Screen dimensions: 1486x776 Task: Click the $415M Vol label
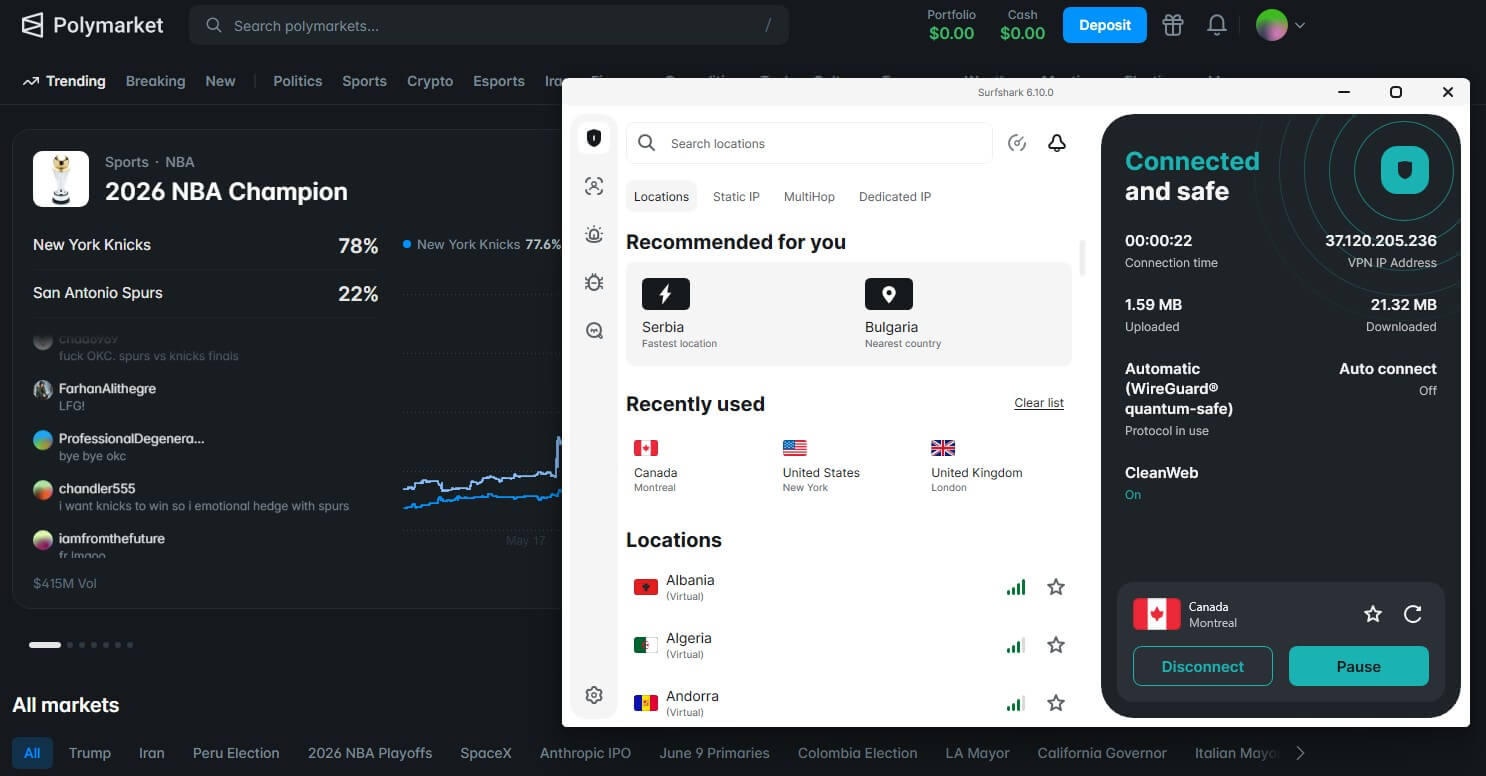coord(65,583)
